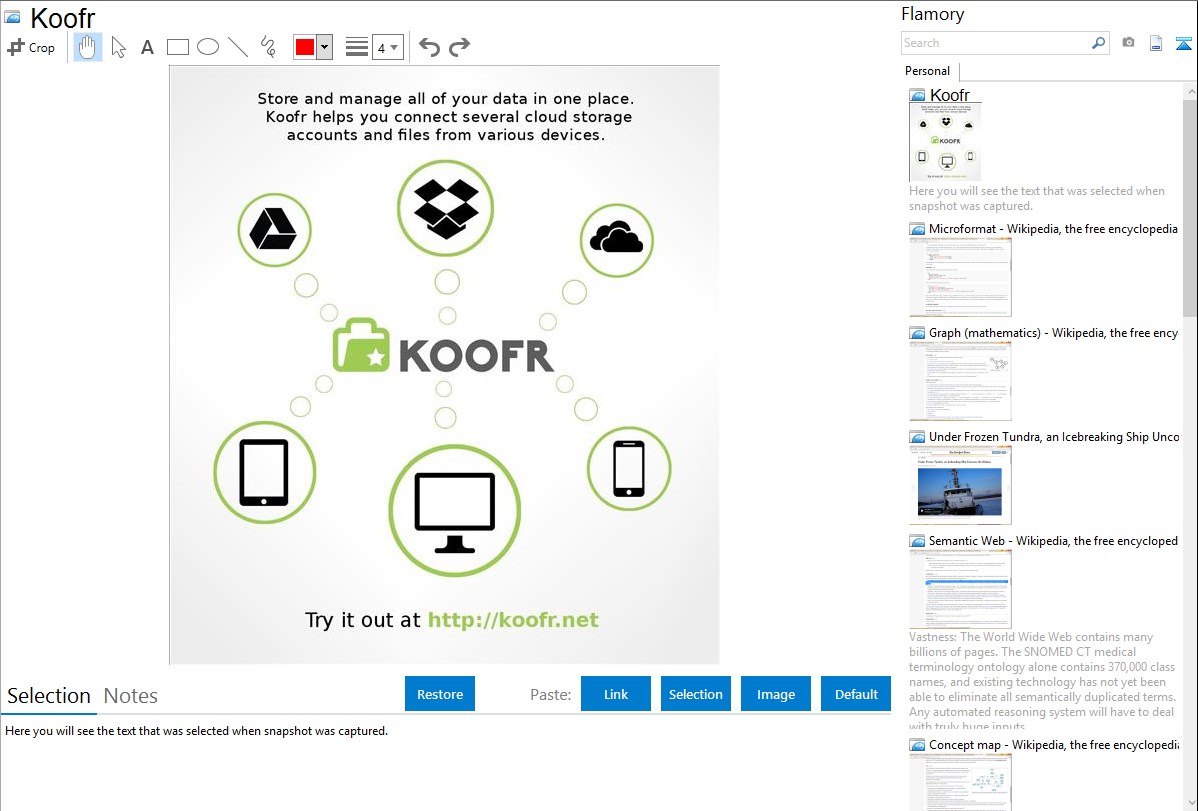This screenshot has width=1198, height=811.
Task: Click the icon beside Graph (mathematics) entry
Action: [x=917, y=333]
